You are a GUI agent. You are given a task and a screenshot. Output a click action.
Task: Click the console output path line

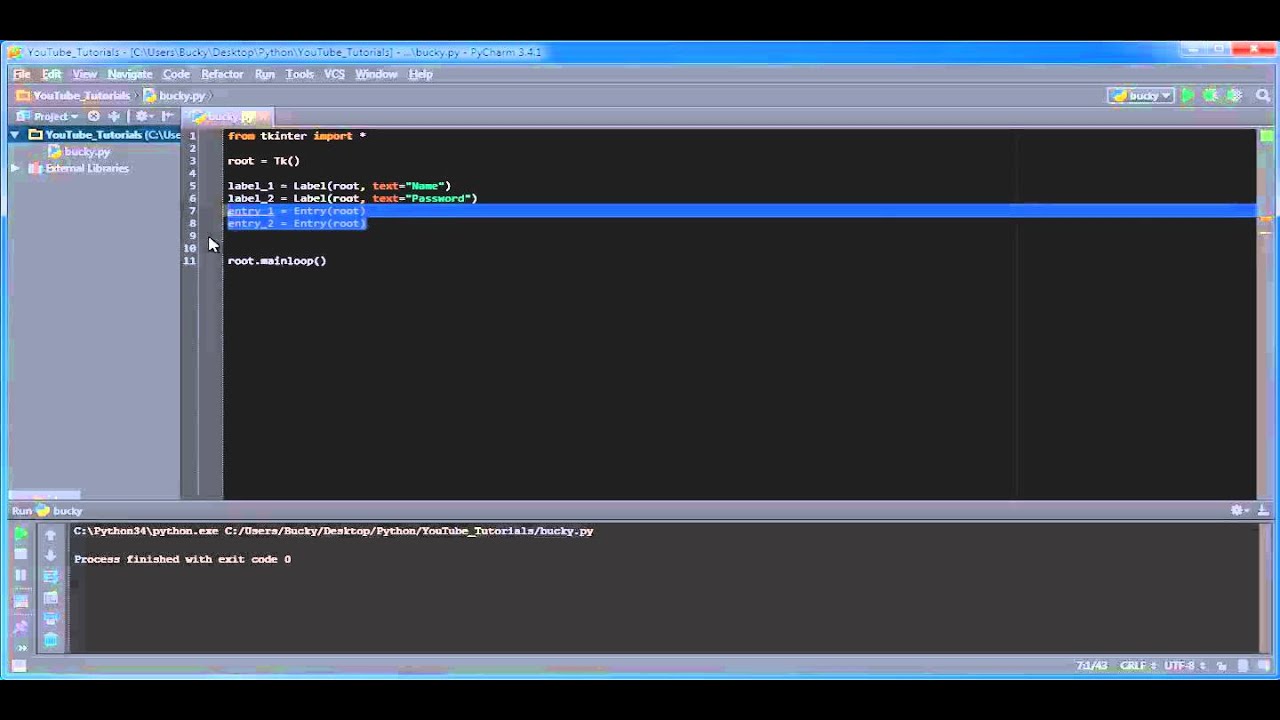pos(333,532)
